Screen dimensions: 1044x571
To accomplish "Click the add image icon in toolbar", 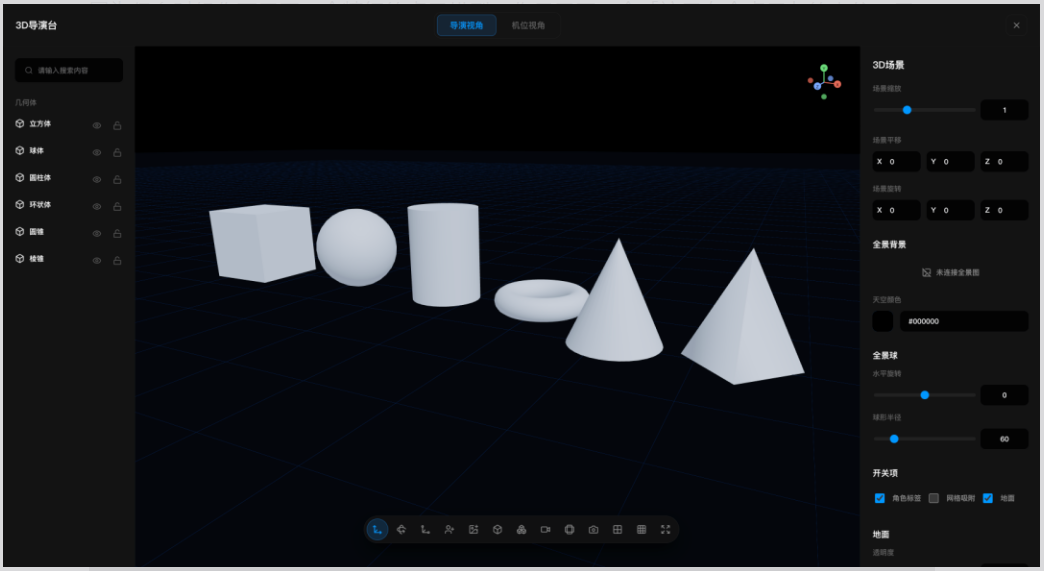I will (473, 530).
